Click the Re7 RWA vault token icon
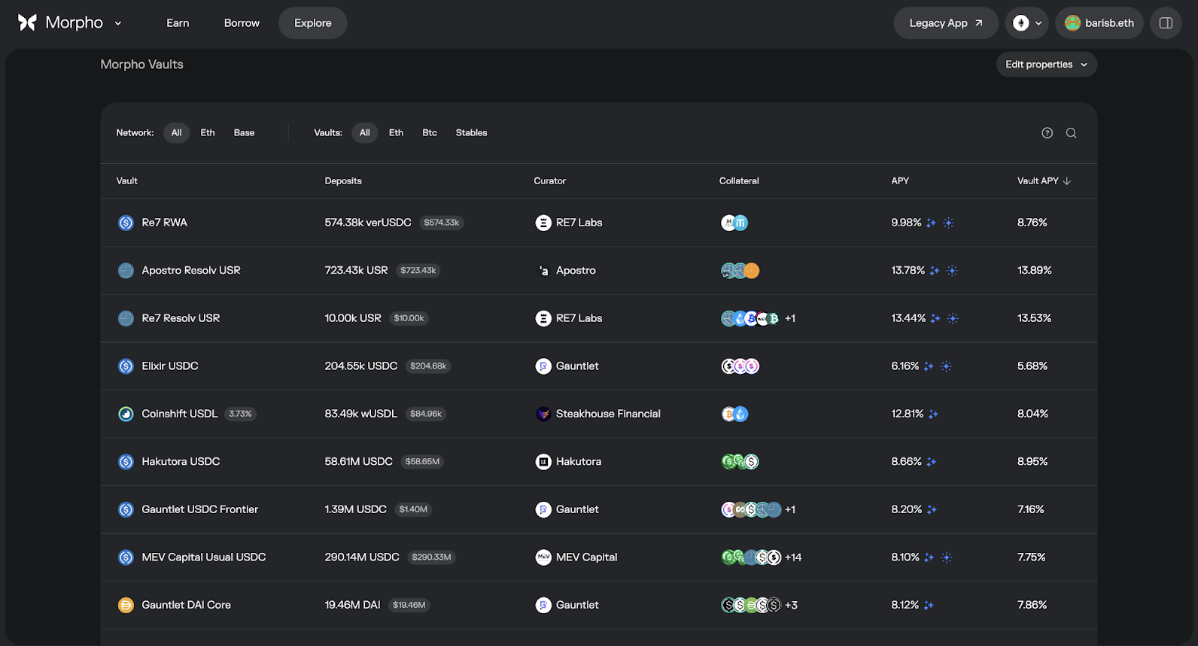Image resolution: width=1198 pixels, height=646 pixels. [x=126, y=223]
